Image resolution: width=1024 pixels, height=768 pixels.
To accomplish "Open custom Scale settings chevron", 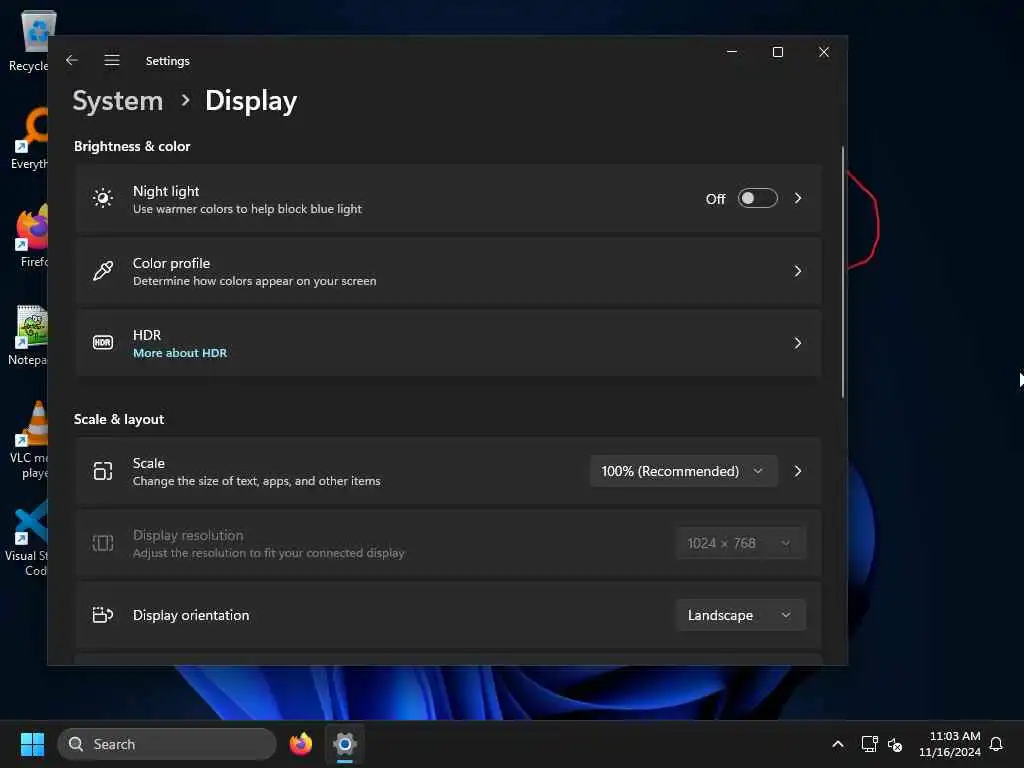I will [797, 471].
